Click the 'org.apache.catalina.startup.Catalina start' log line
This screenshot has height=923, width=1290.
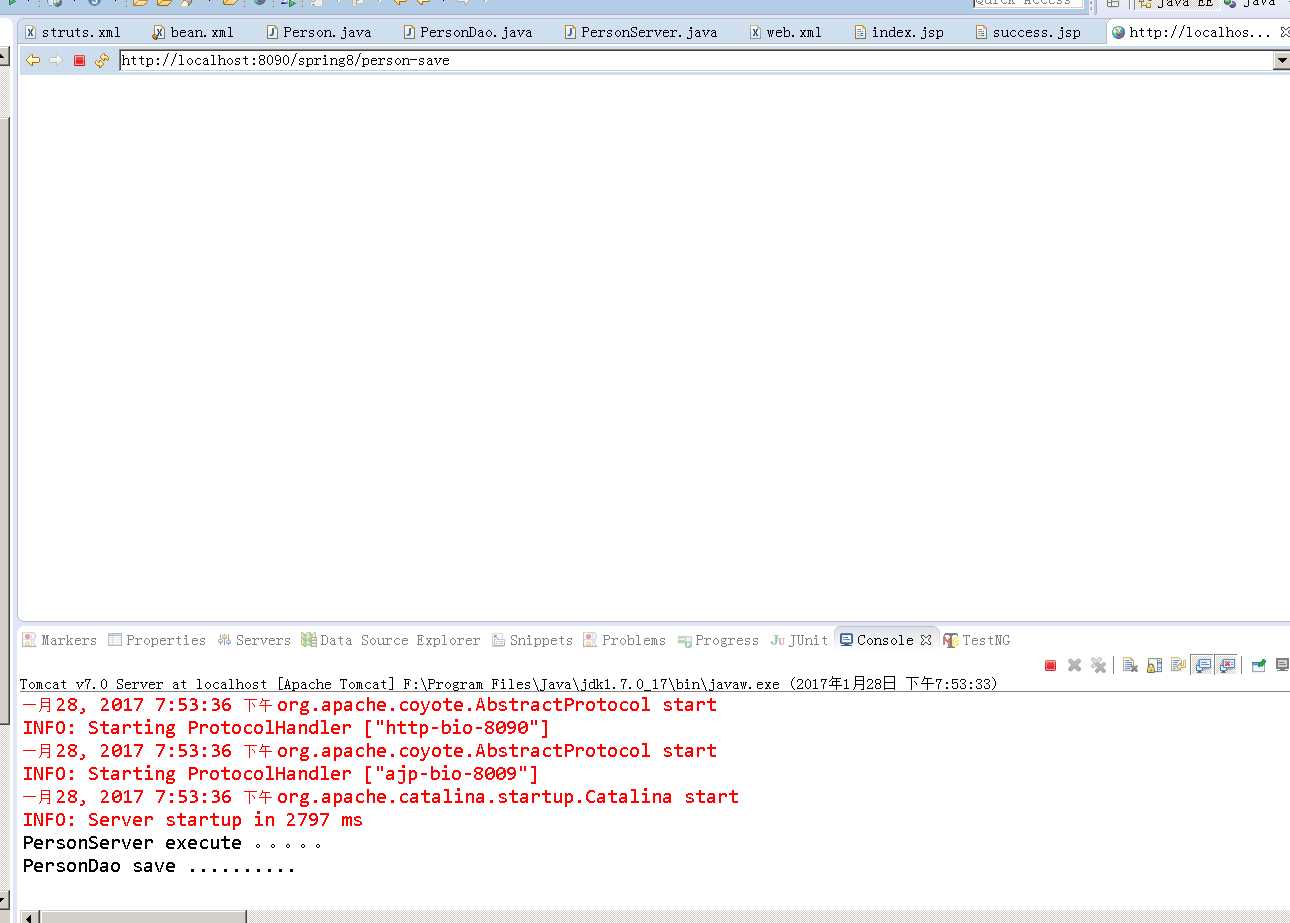(x=381, y=796)
